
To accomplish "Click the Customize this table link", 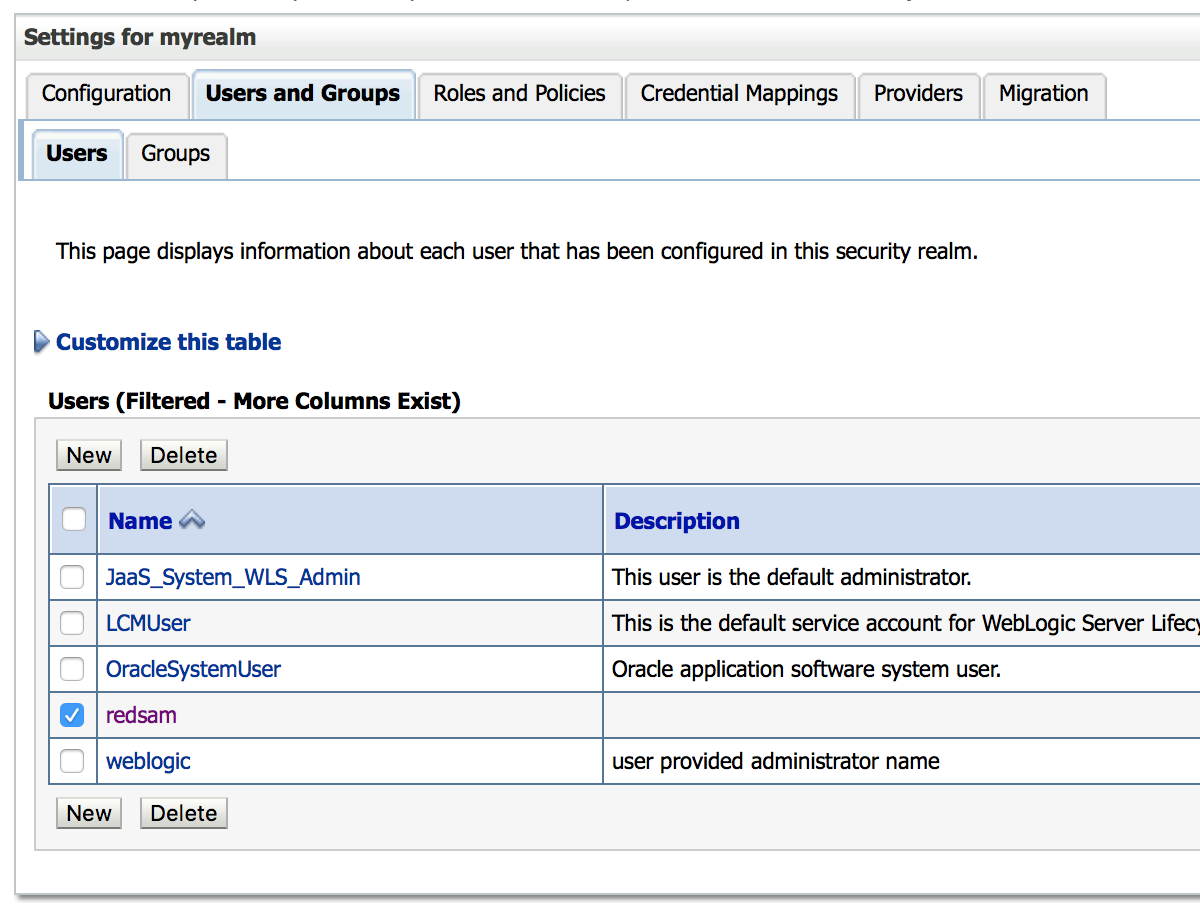I will tap(168, 342).
